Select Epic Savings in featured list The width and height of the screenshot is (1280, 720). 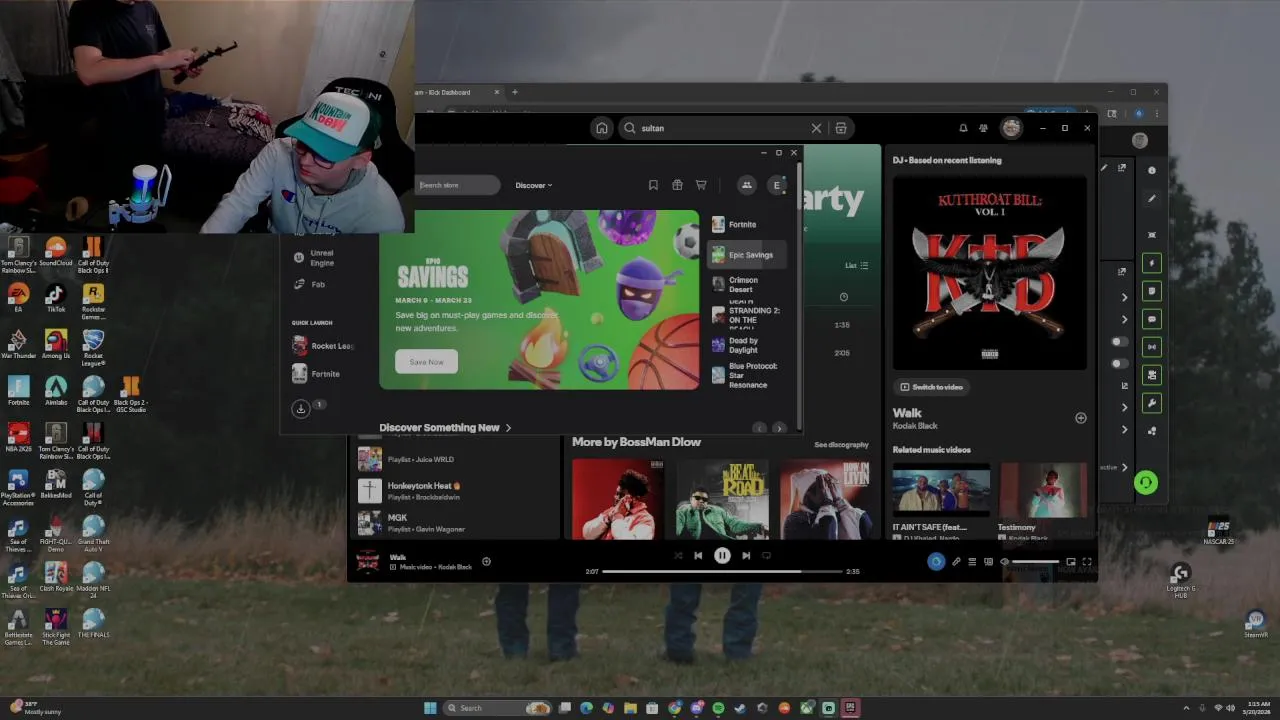pyautogui.click(x=747, y=255)
